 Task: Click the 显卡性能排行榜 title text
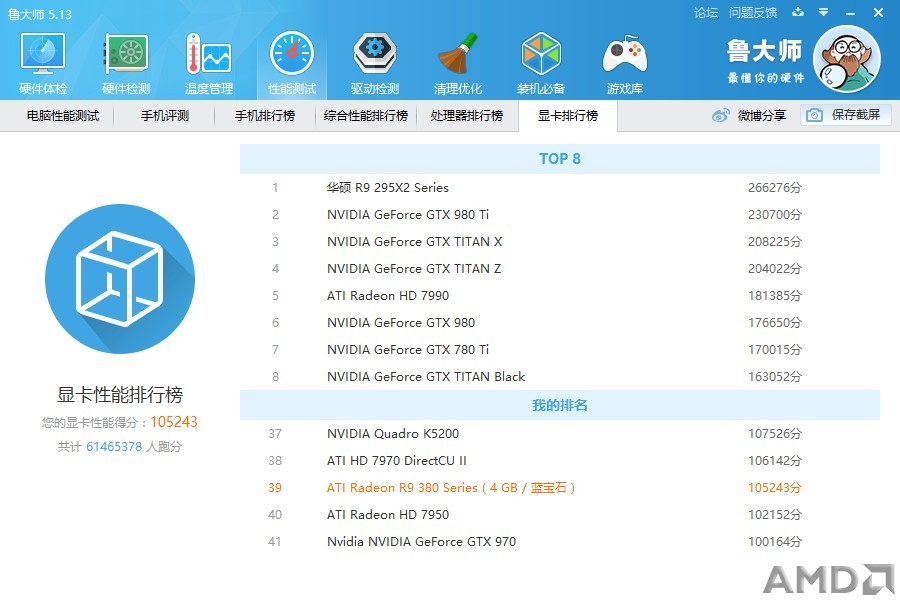pyautogui.click(x=120, y=394)
